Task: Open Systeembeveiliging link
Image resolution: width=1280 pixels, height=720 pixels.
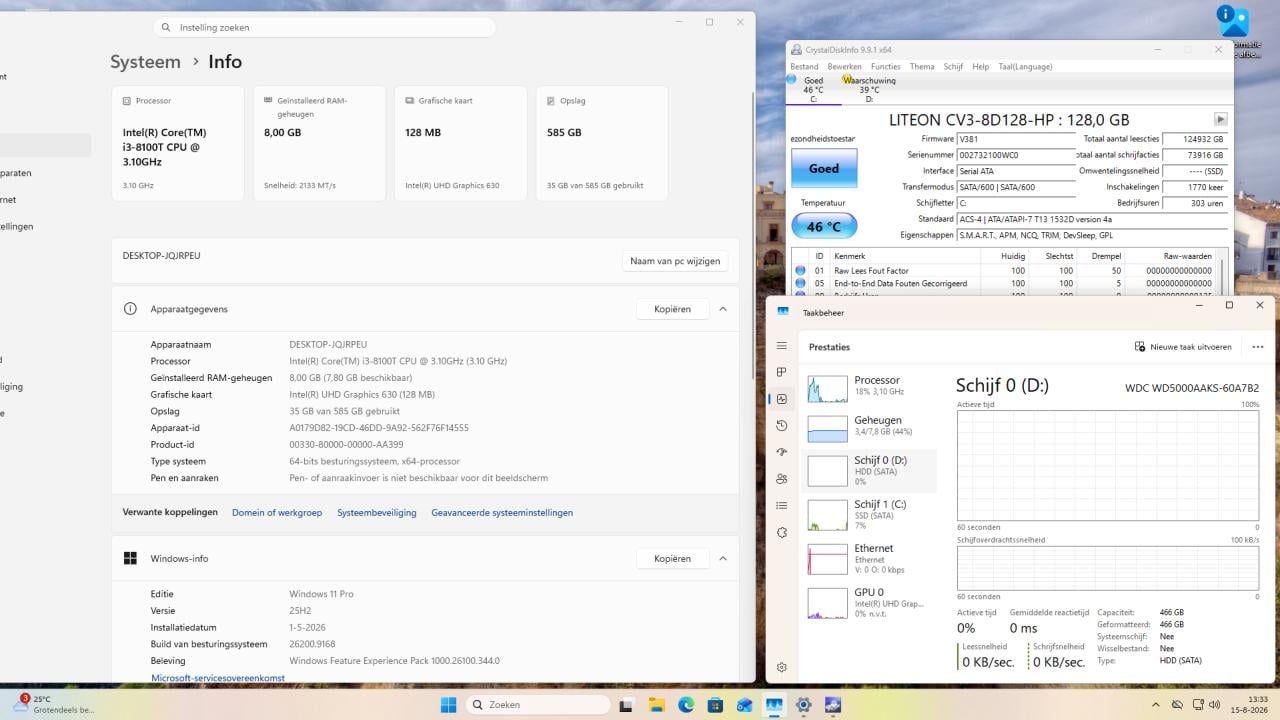Action: (x=377, y=513)
